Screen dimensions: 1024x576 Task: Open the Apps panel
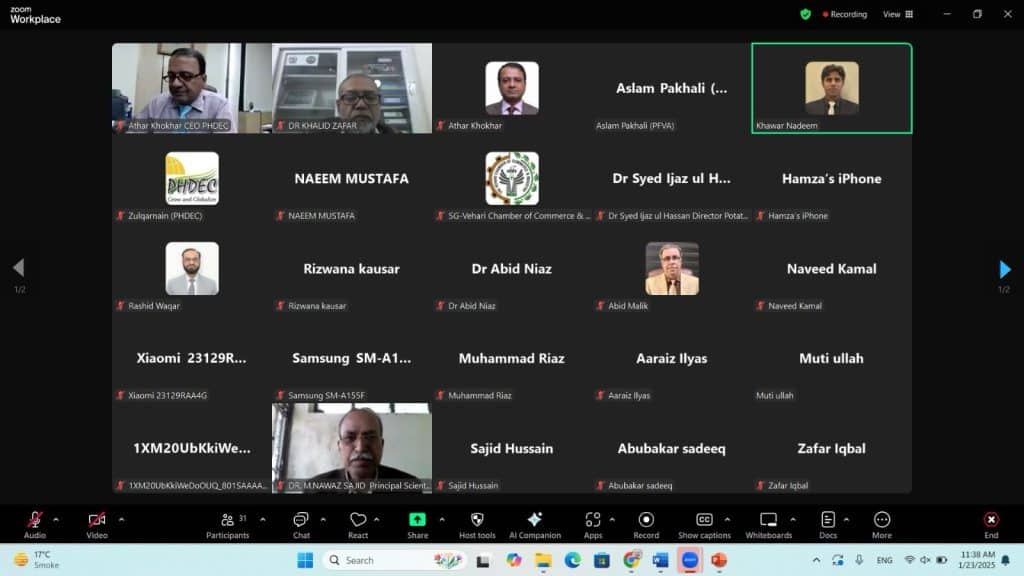coord(593,520)
